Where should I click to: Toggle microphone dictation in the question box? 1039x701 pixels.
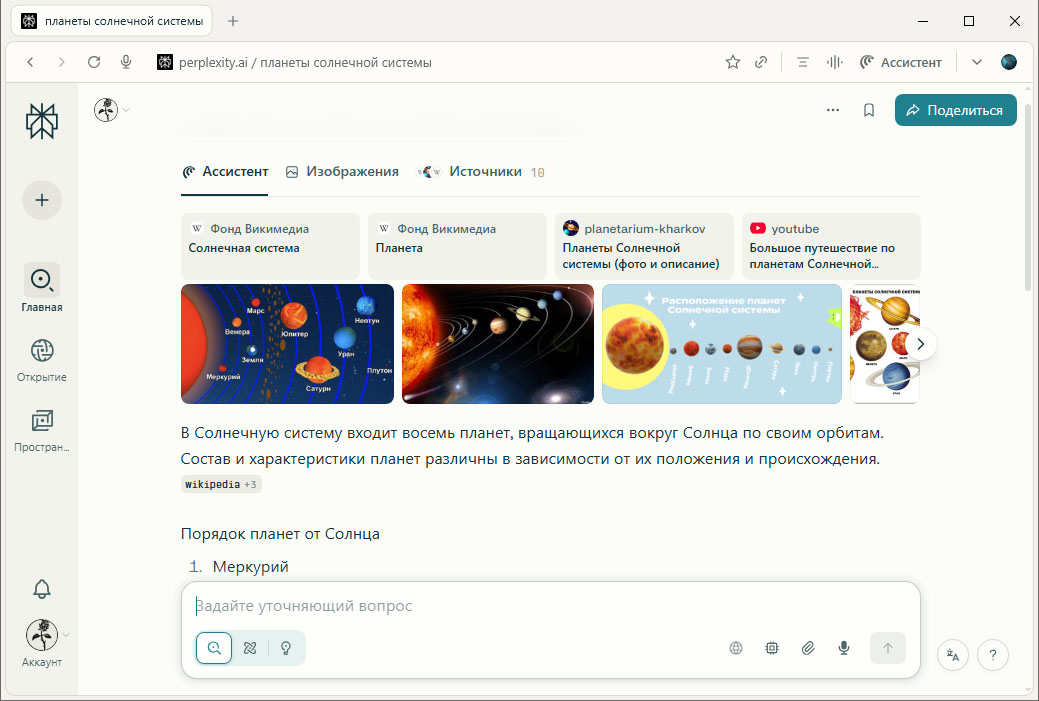pos(844,648)
